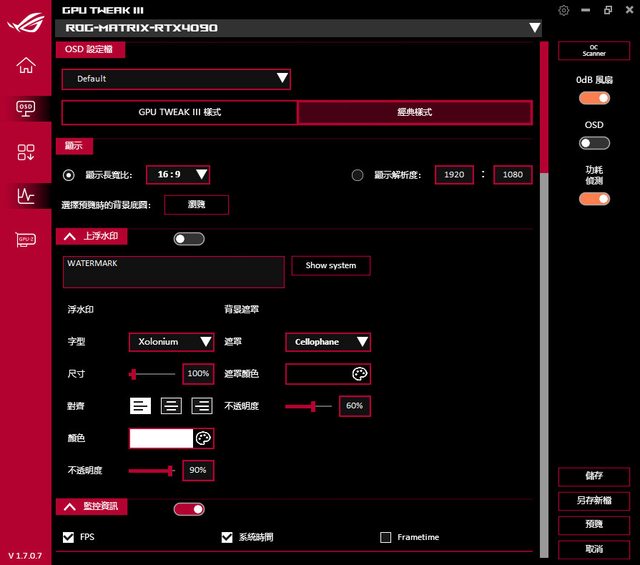Switch to GPU TWEAK III 樣式 tab
The height and width of the screenshot is (565, 640).
pos(179,112)
